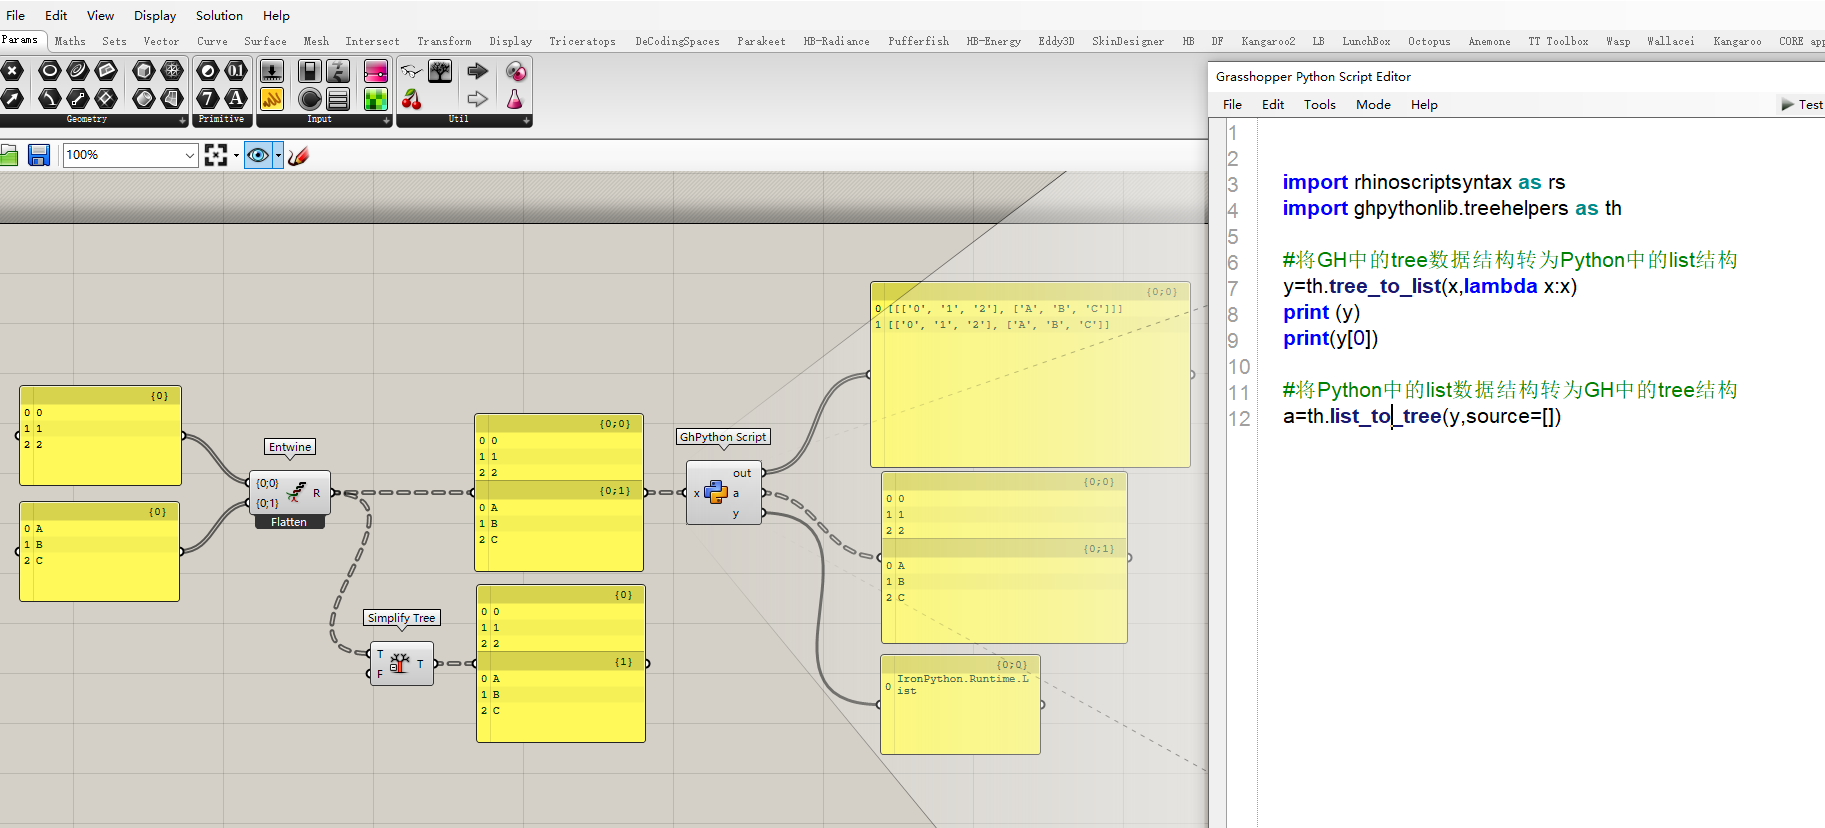Open the Grasshopper File menu

pos(16,15)
